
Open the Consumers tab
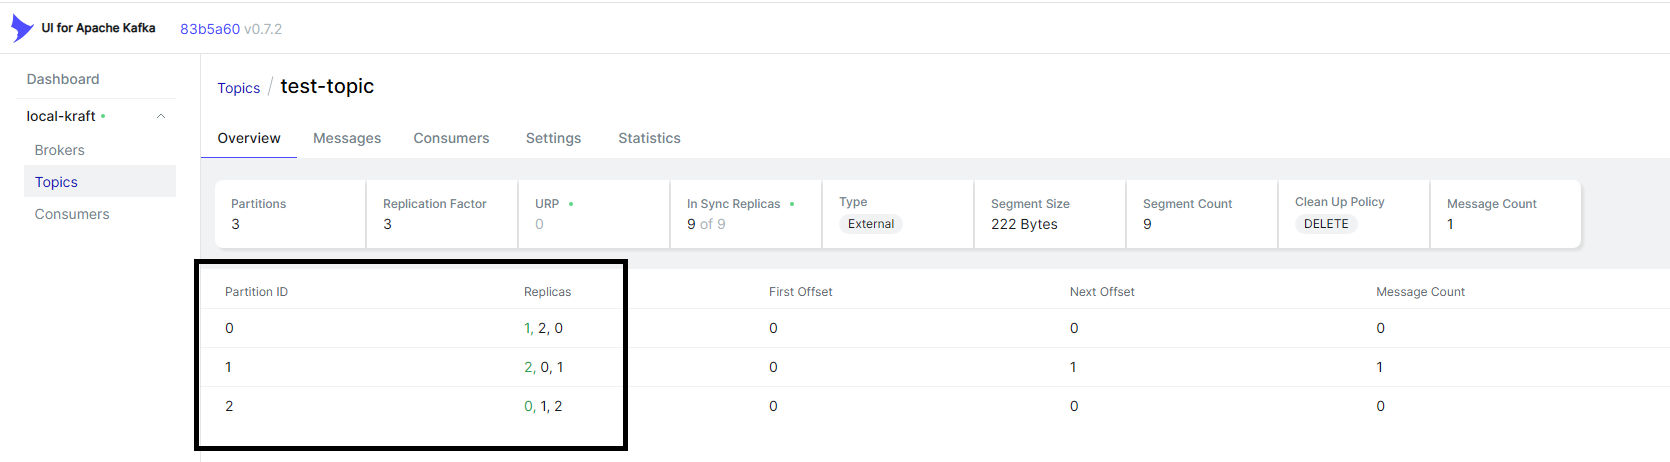tap(451, 138)
